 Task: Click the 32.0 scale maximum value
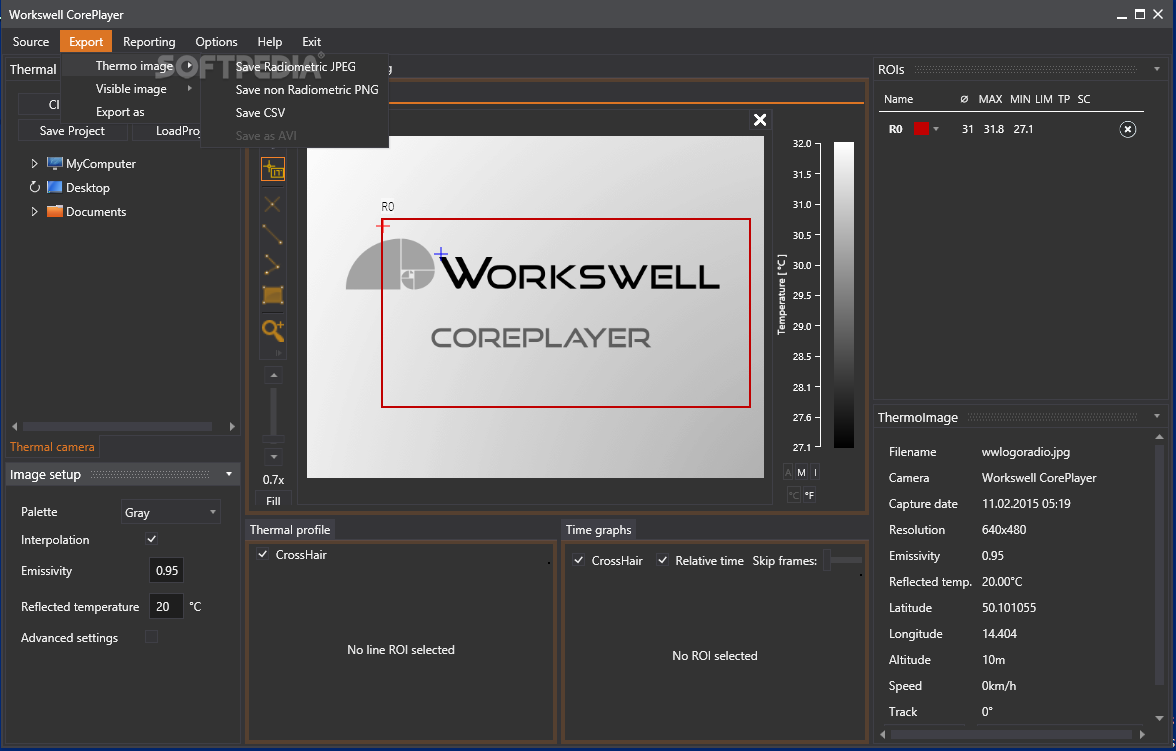click(801, 143)
